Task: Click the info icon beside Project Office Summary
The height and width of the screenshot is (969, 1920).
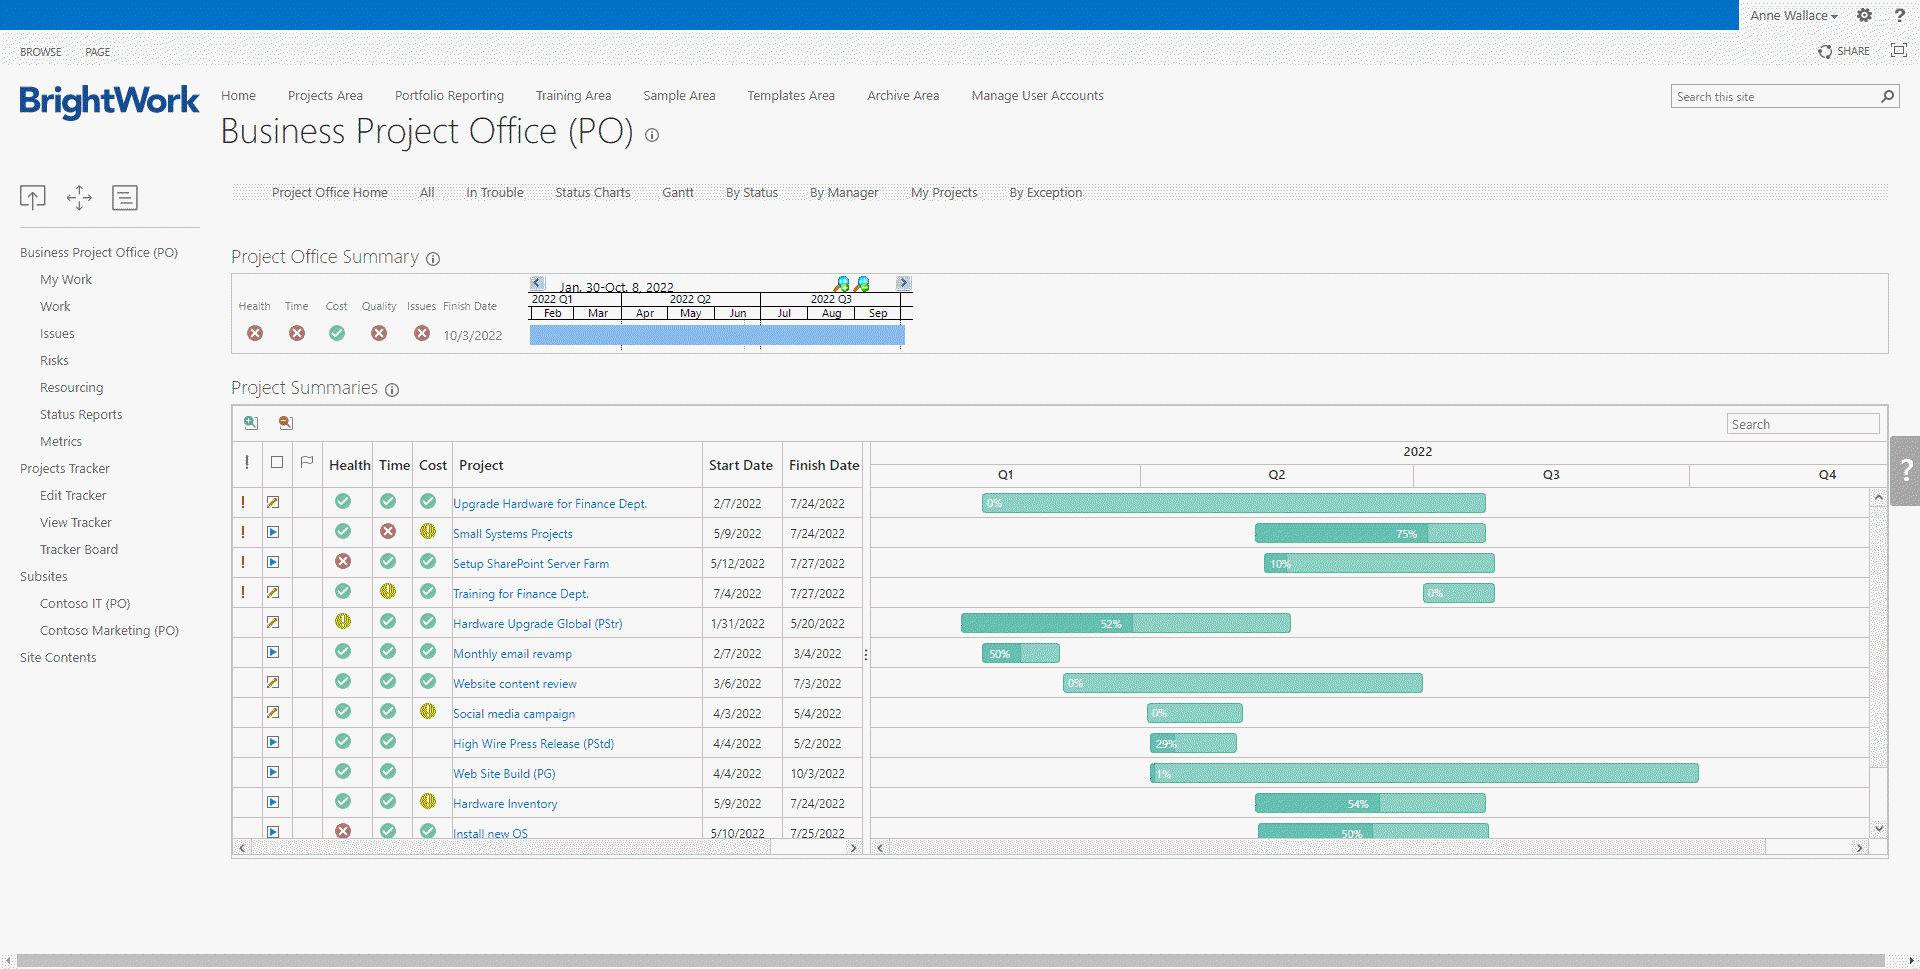Action: point(433,259)
